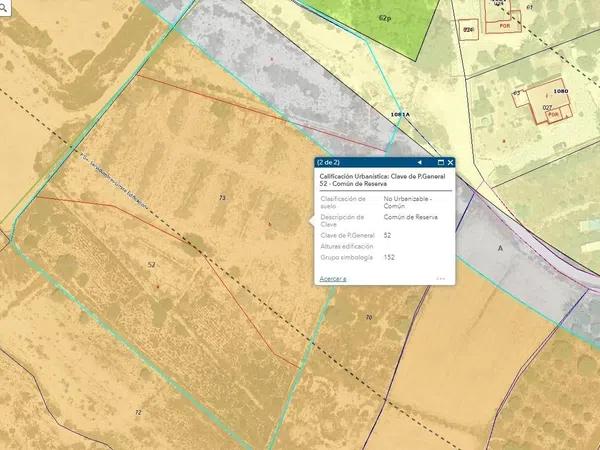Select the building labeled 1080
600x450 pixels.
click(559, 92)
